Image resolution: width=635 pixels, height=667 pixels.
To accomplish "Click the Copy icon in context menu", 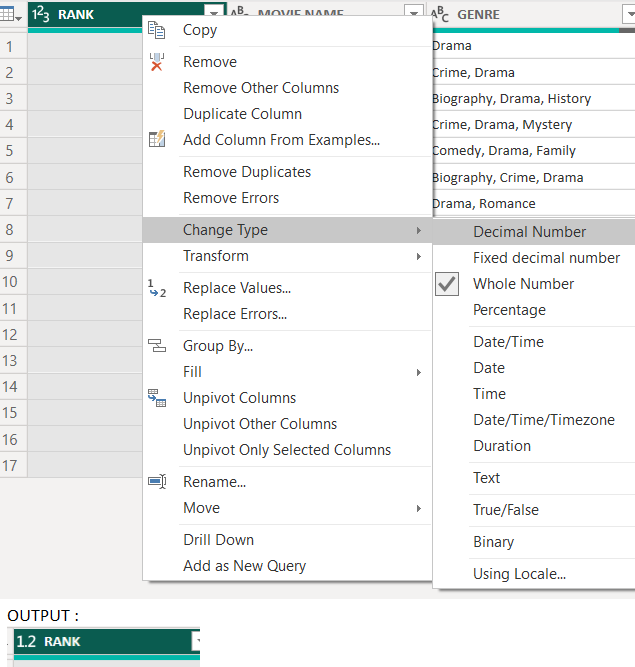I will [156, 30].
